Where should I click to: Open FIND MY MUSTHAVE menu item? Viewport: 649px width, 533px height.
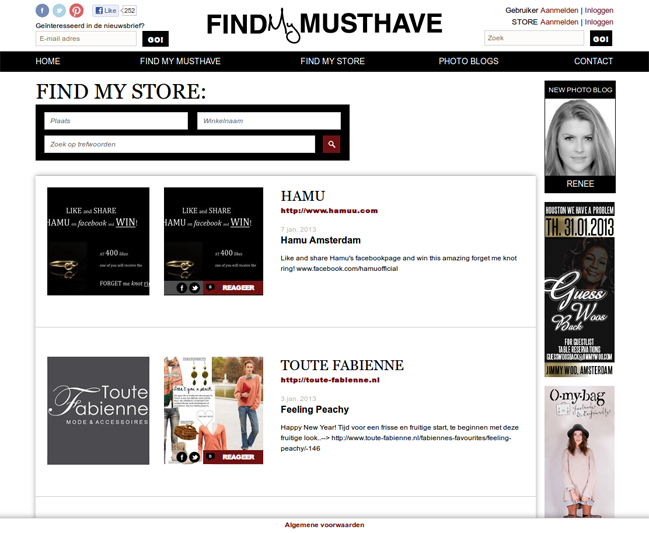click(180, 61)
